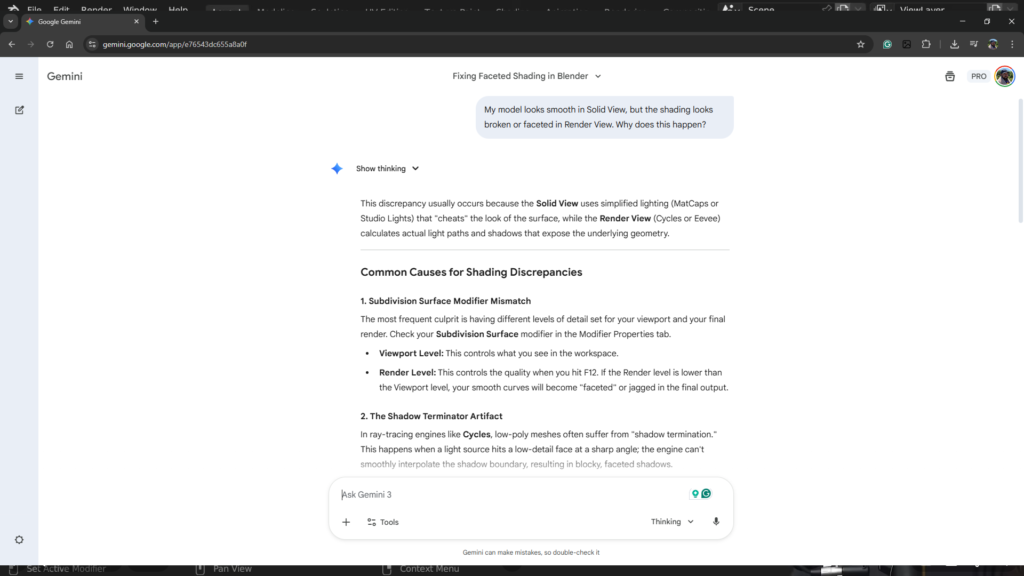The width and height of the screenshot is (1024, 576).
Task: Click the PRO badge button
Action: point(978,76)
